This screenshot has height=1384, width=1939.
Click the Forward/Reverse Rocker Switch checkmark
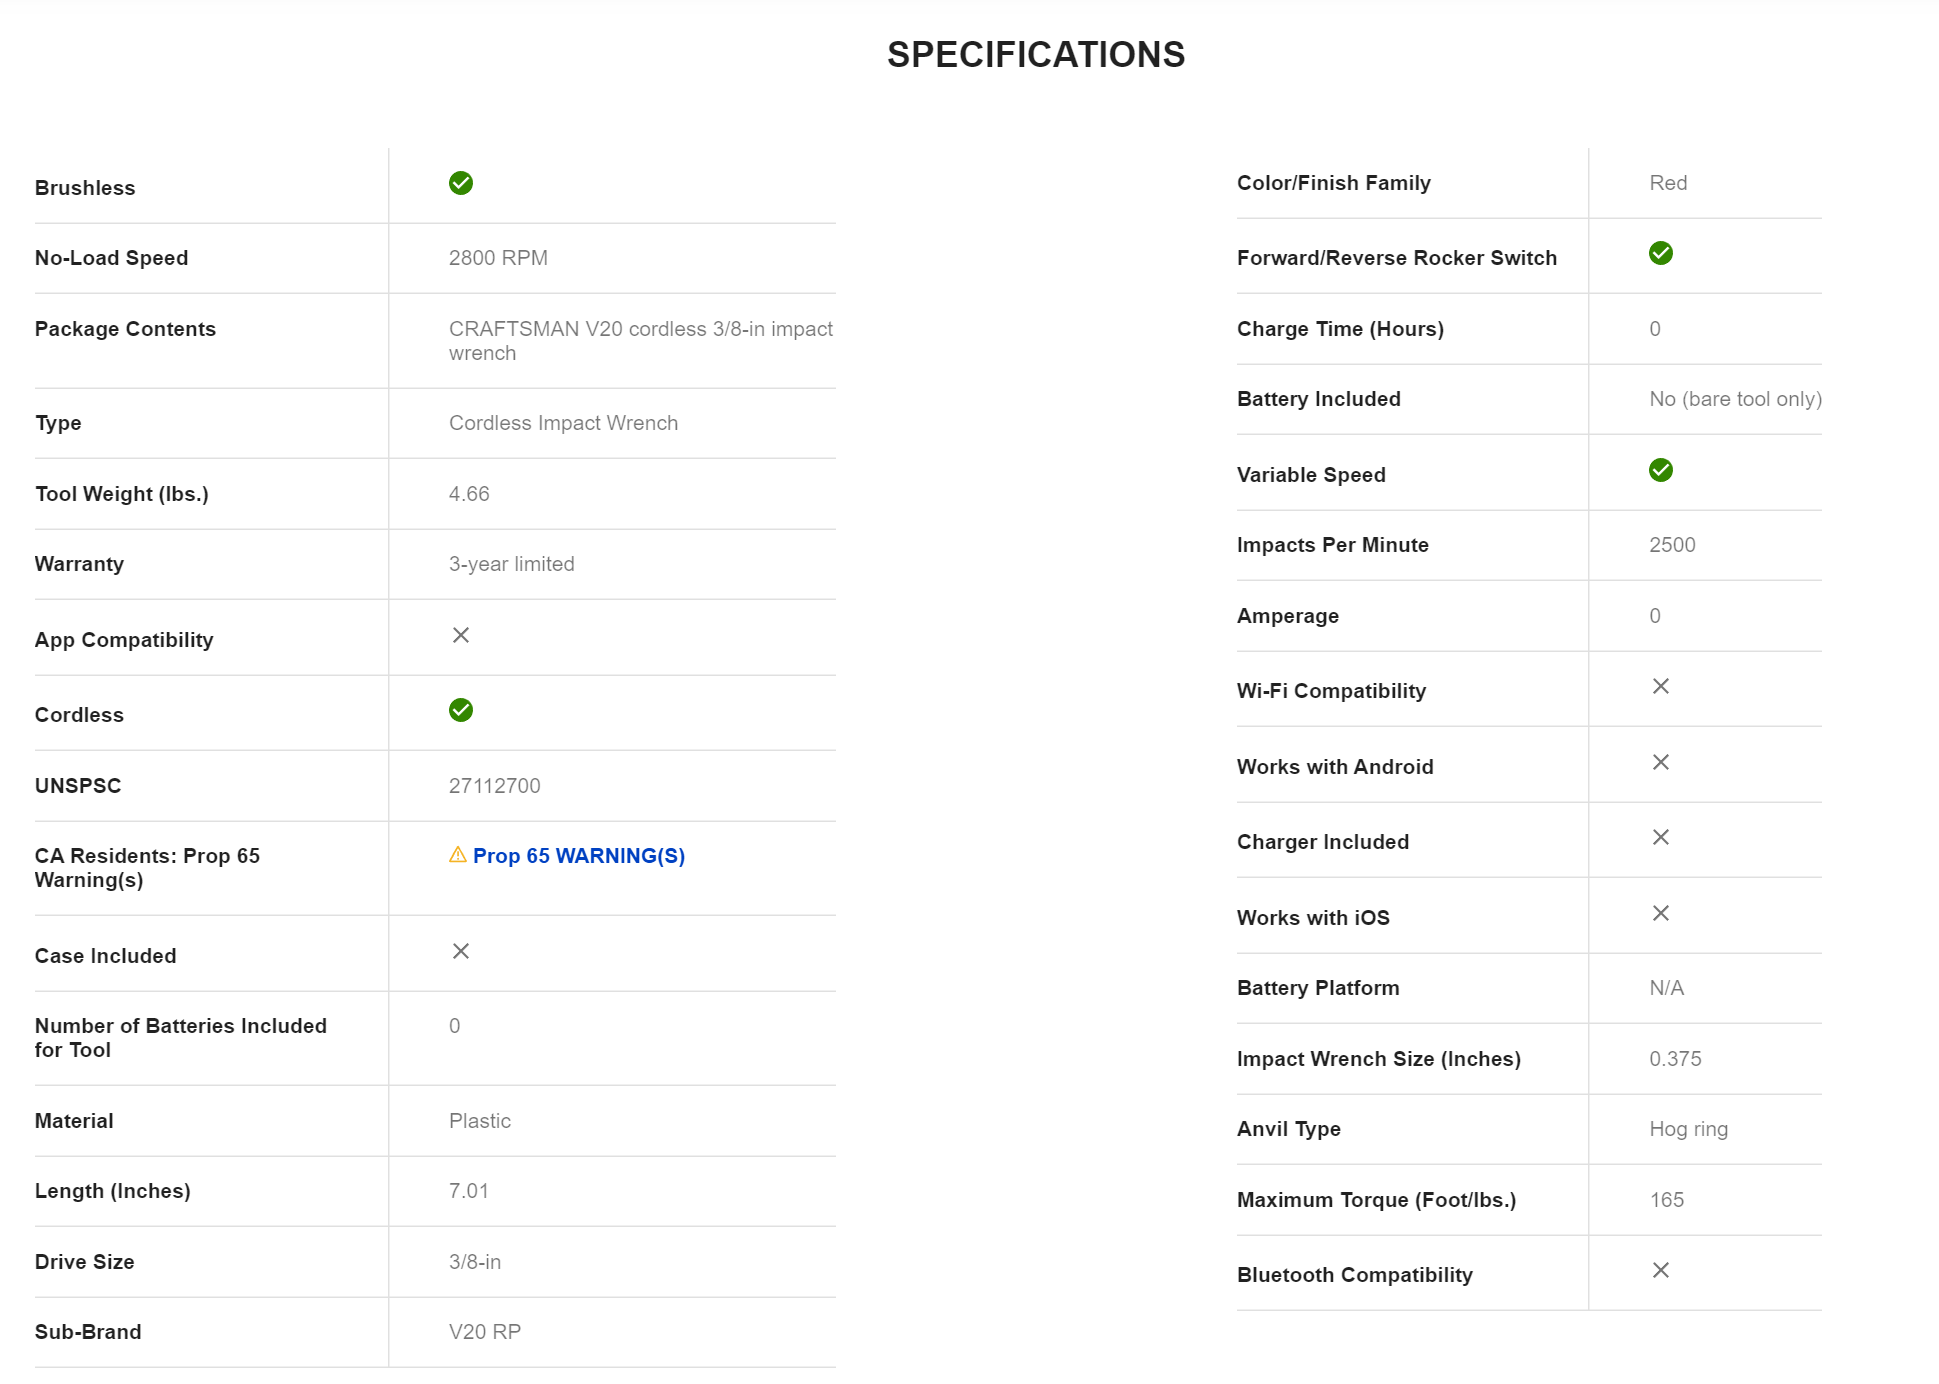click(x=1660, y=253)
